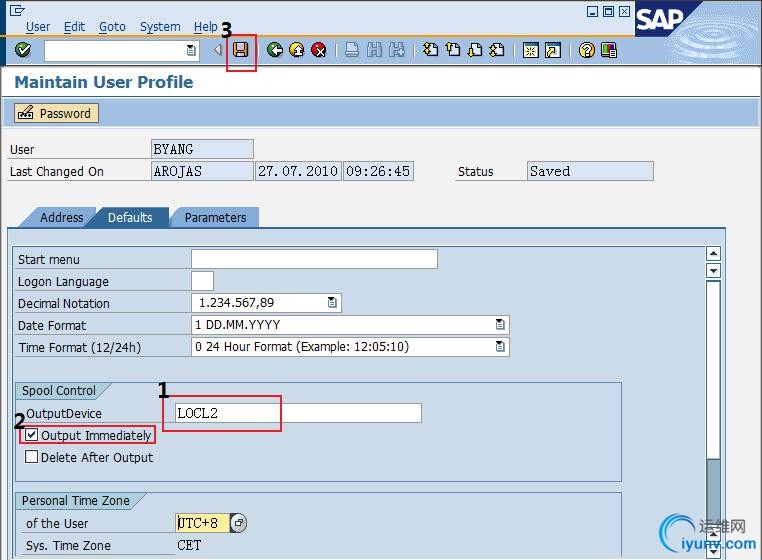Click the Logon Language field

pyautogui.click(x=202, y=281)
